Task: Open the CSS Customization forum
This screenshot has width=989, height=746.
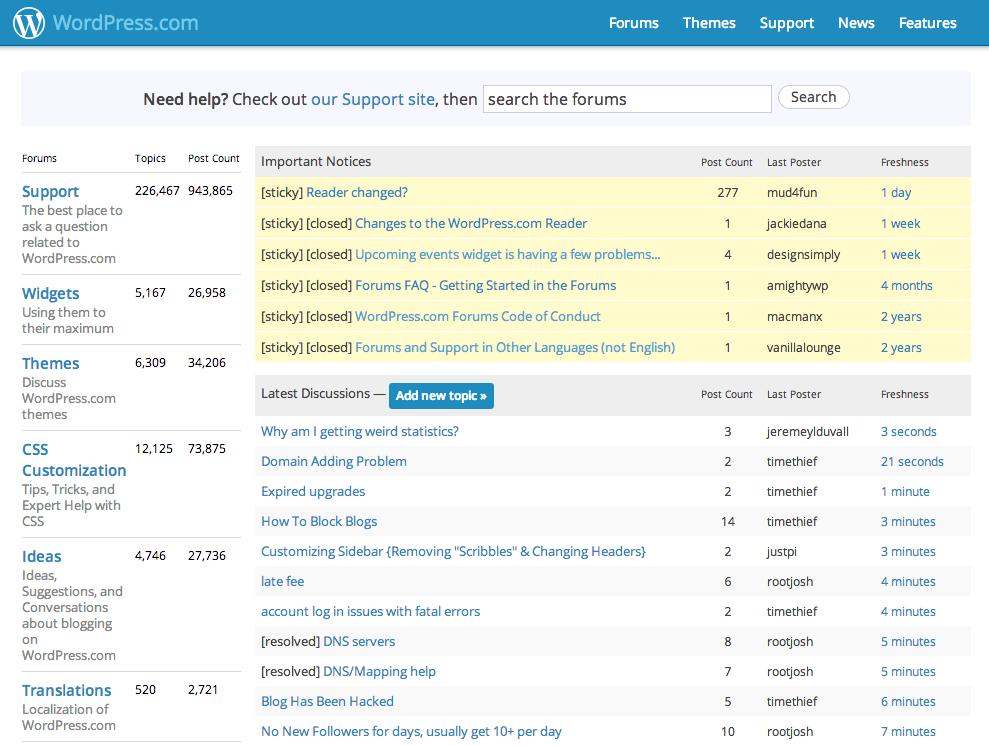Action: (x=74, y=460)
